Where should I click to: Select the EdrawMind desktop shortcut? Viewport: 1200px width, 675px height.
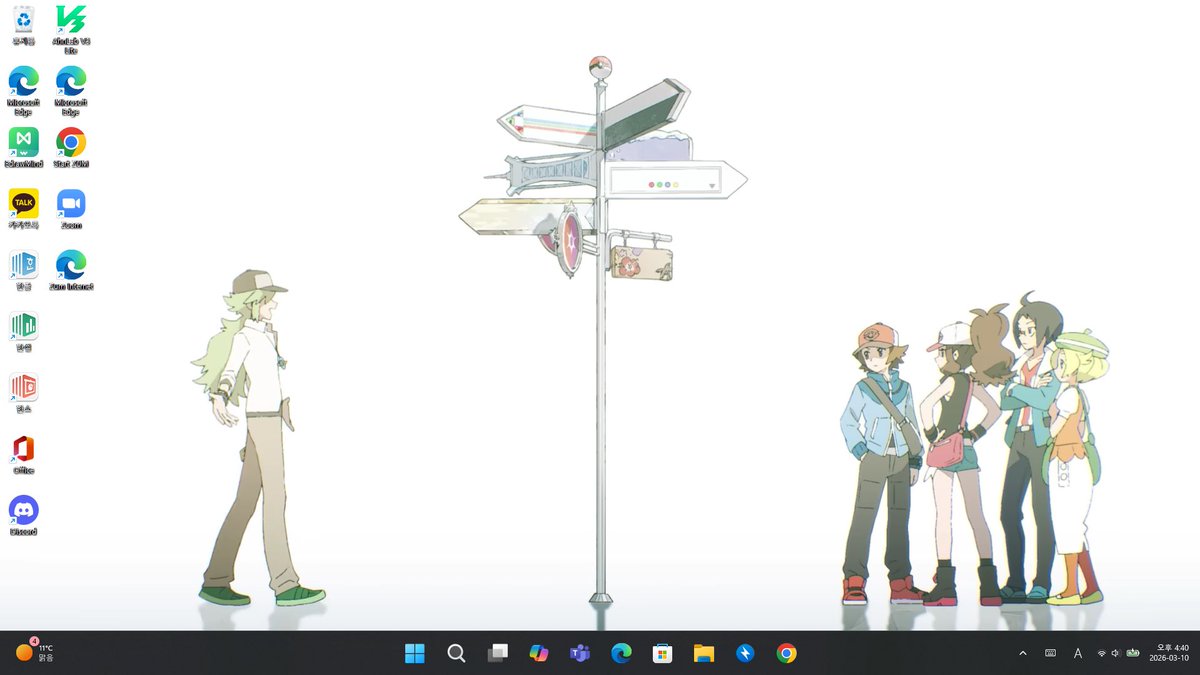click(23, 148)
